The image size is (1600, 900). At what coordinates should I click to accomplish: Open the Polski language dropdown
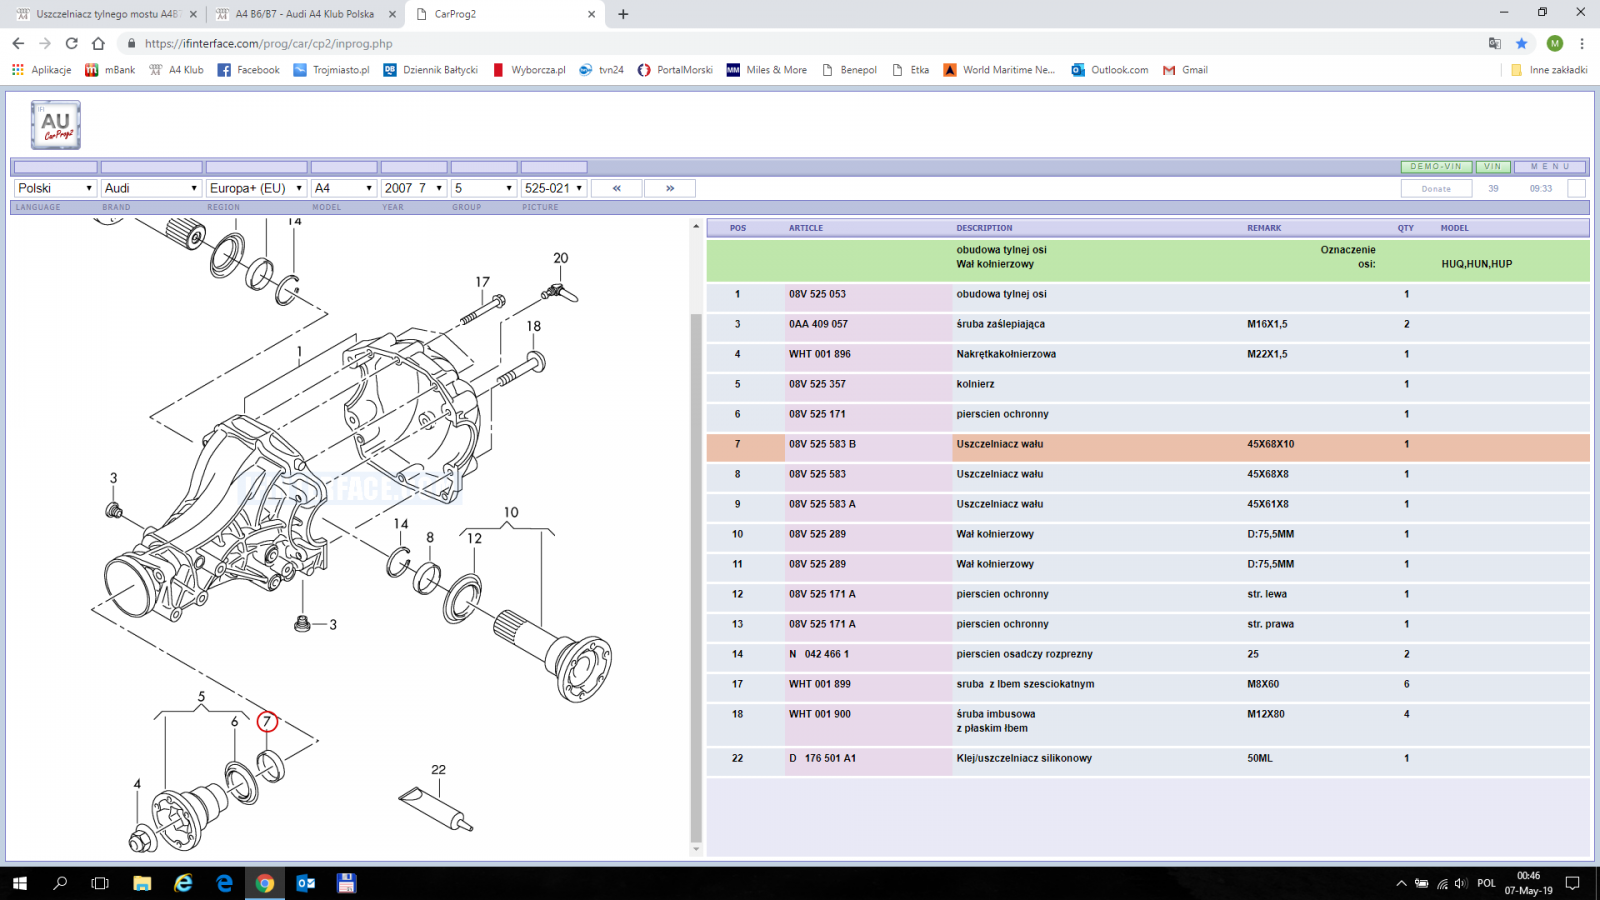point(55,188)
